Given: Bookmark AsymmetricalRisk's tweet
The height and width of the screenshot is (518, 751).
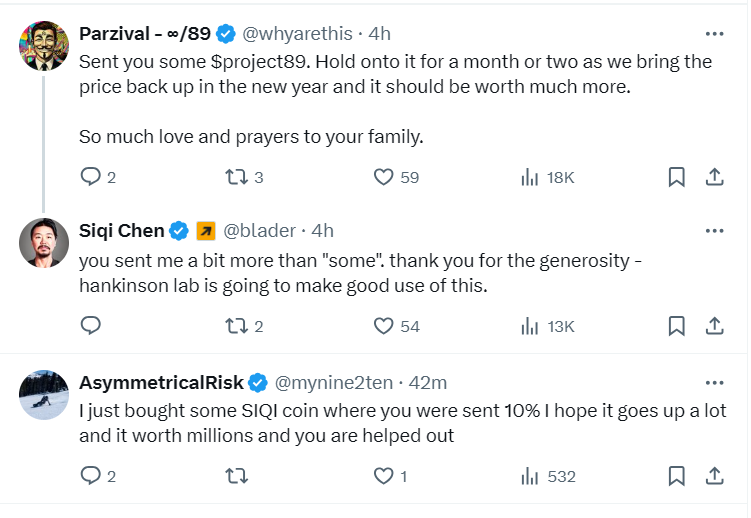Looking at the screenshot, I should pos(676,476).
